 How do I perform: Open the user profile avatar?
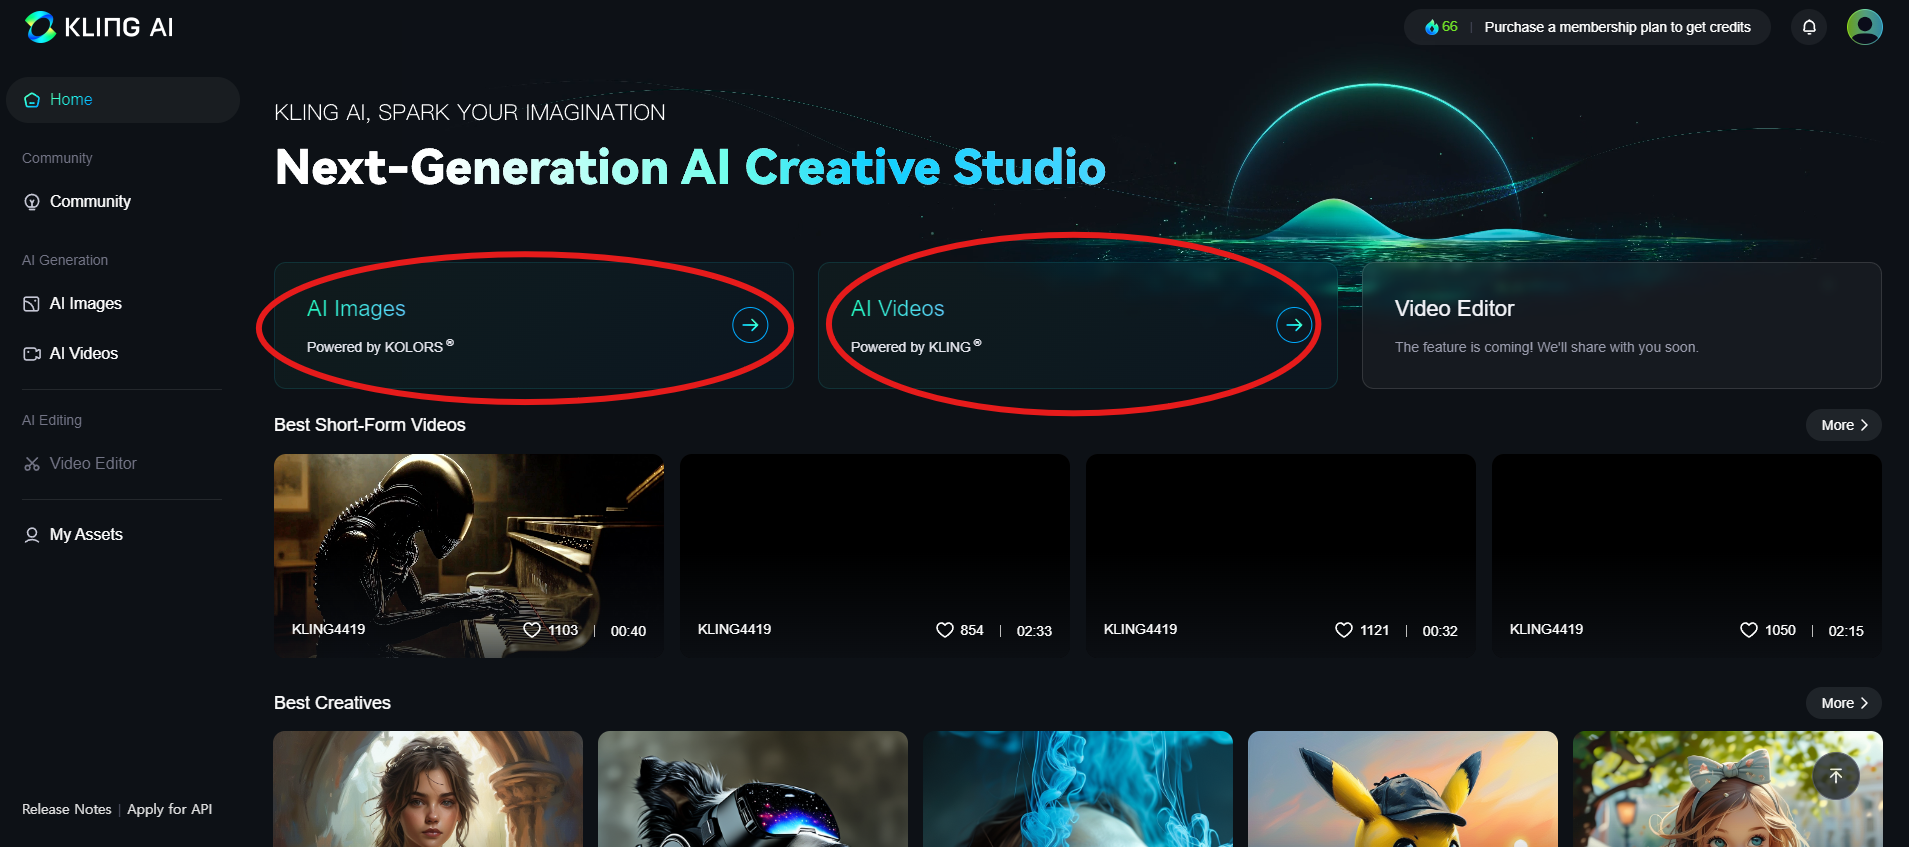[x=1864, y=27]
